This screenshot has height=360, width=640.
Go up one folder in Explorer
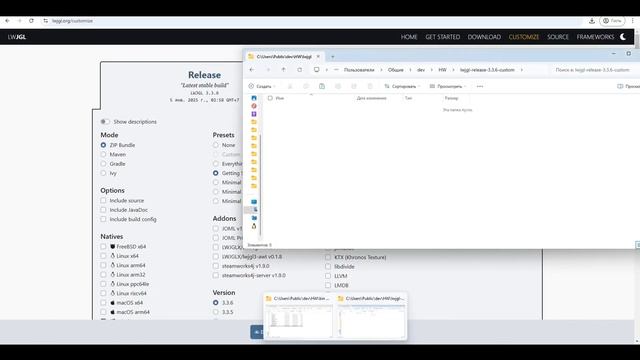pos(284,70)
